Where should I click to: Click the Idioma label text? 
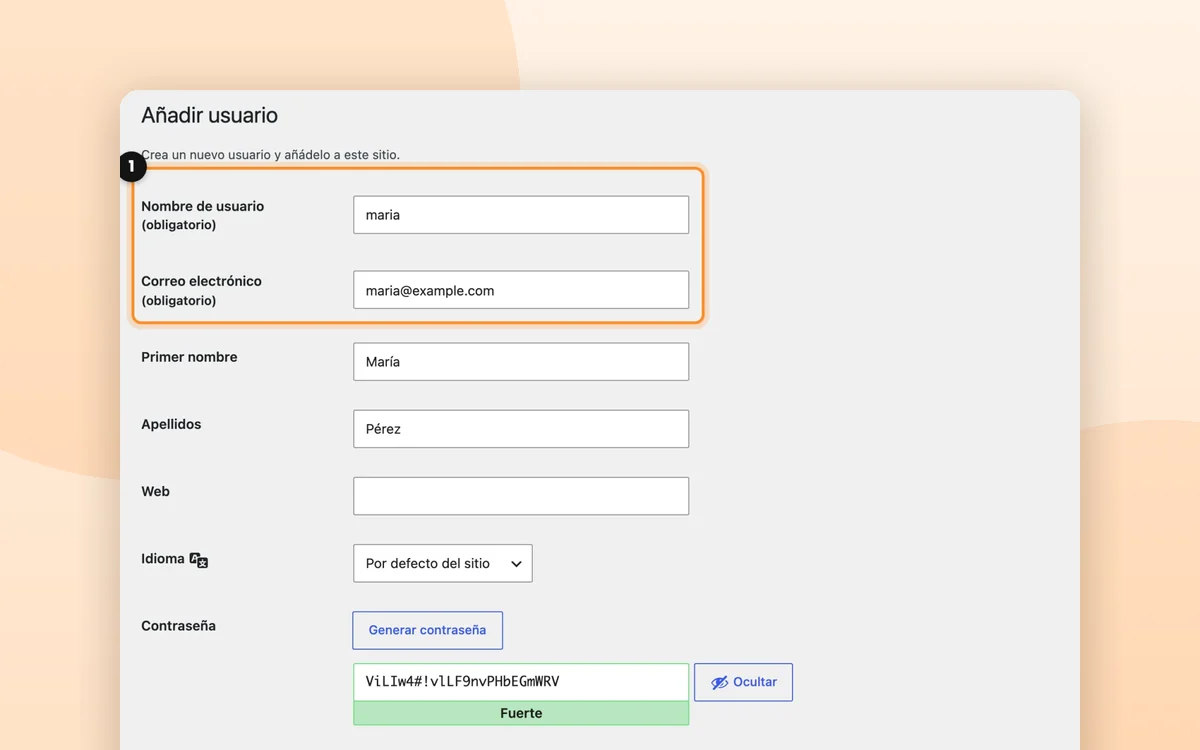point(163,558)
